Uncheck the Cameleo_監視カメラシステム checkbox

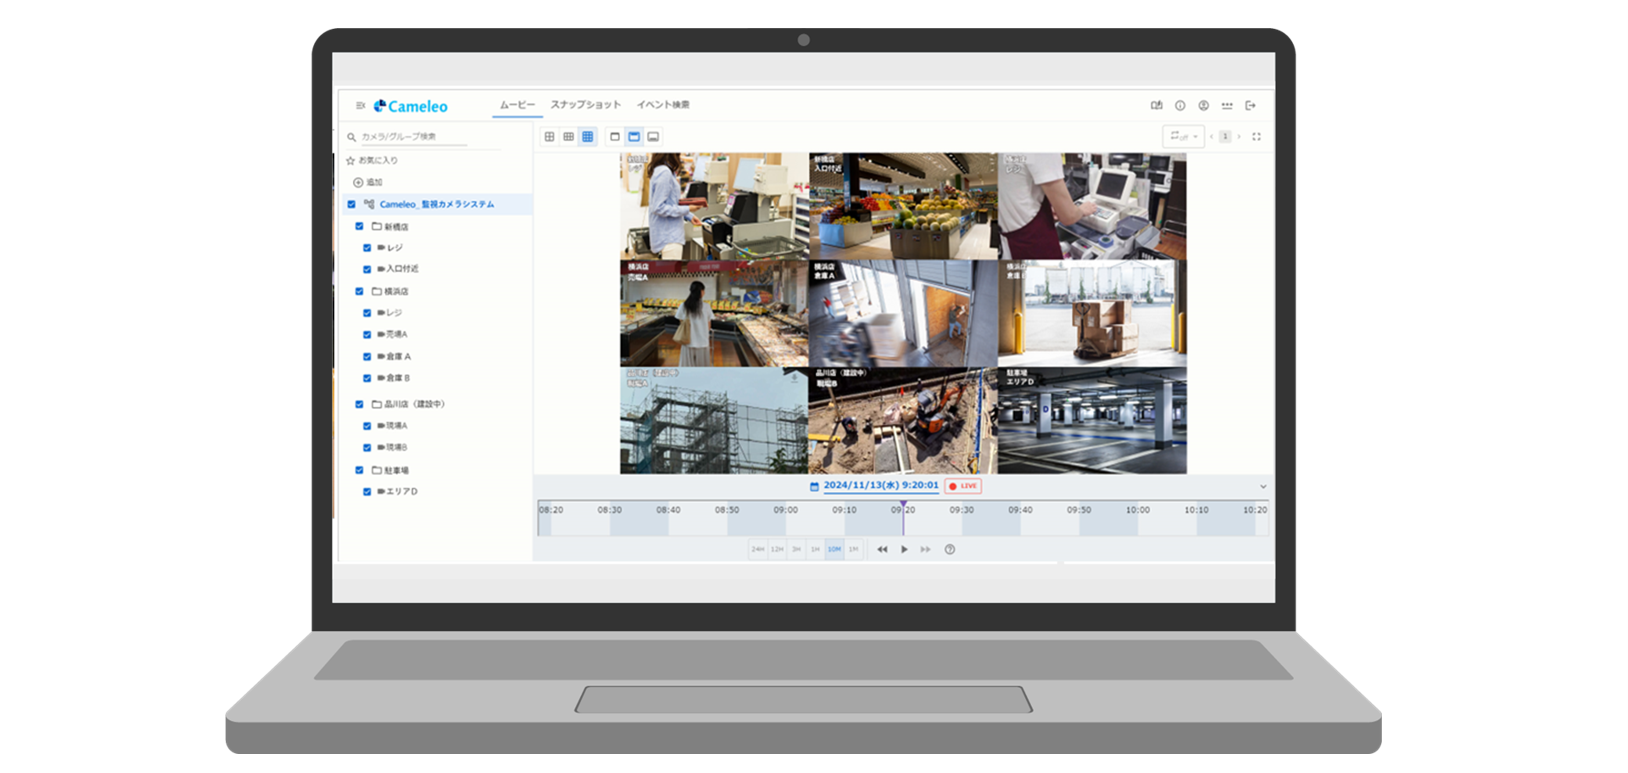351,204
